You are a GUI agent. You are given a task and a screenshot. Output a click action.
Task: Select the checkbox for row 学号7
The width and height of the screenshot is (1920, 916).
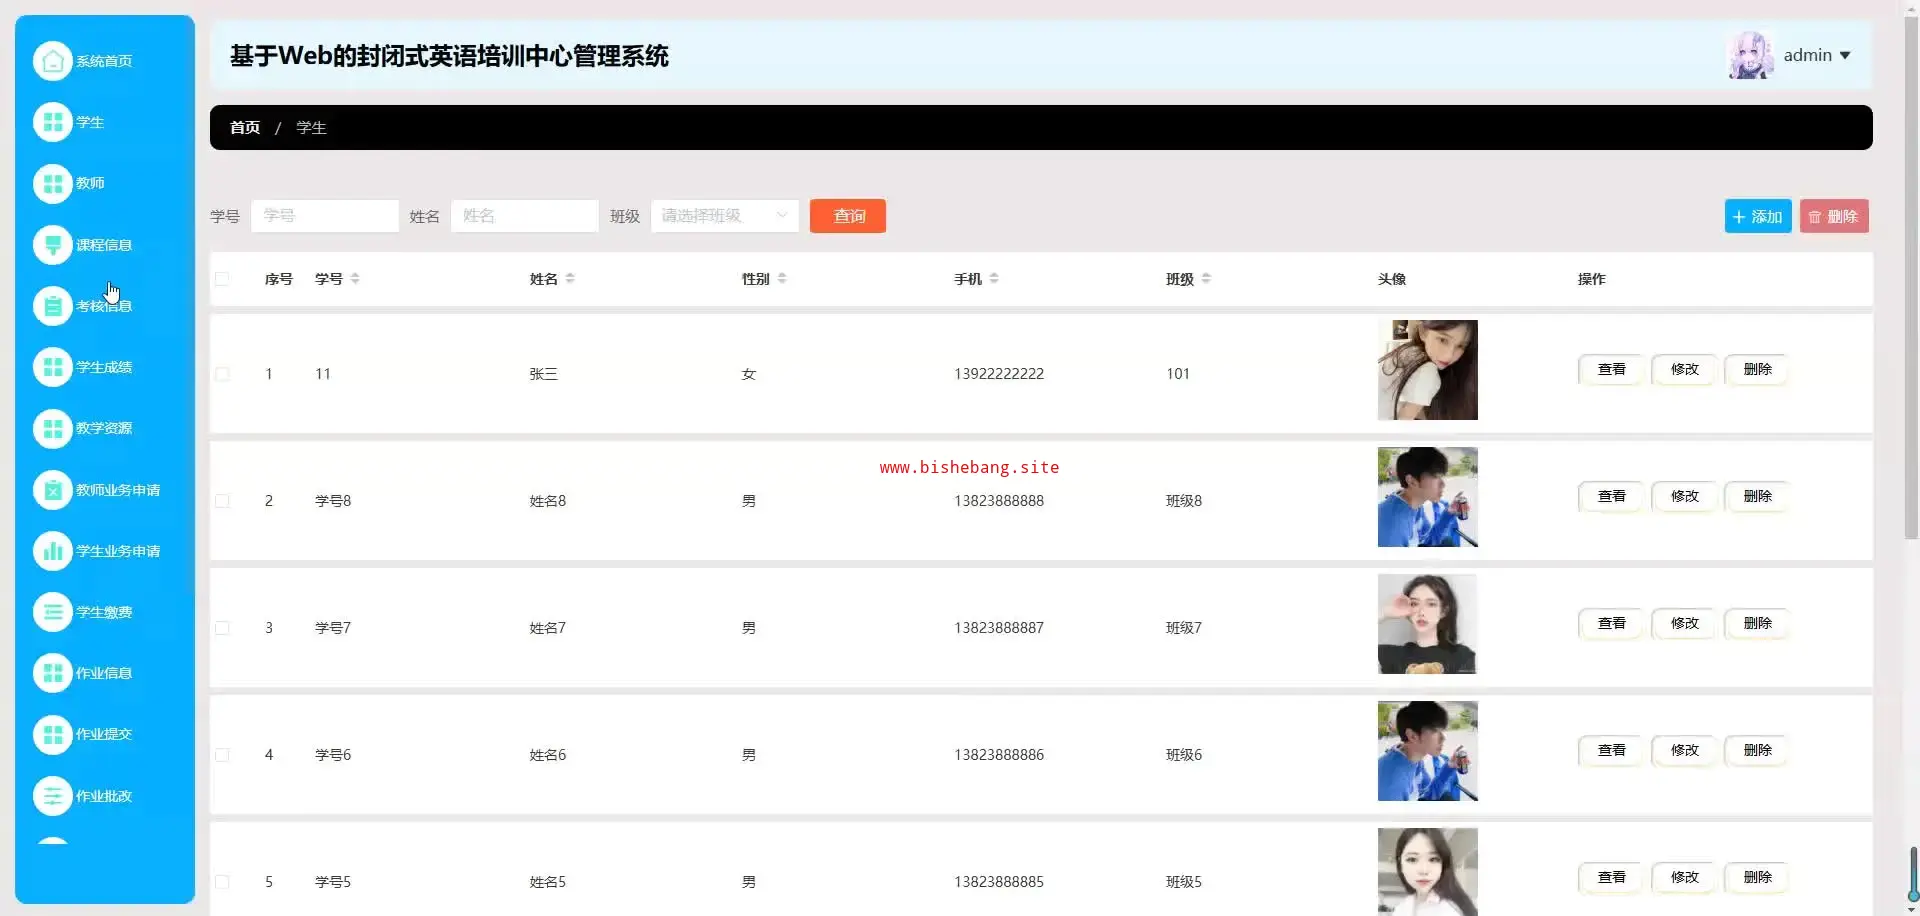(x=222, y=628)
